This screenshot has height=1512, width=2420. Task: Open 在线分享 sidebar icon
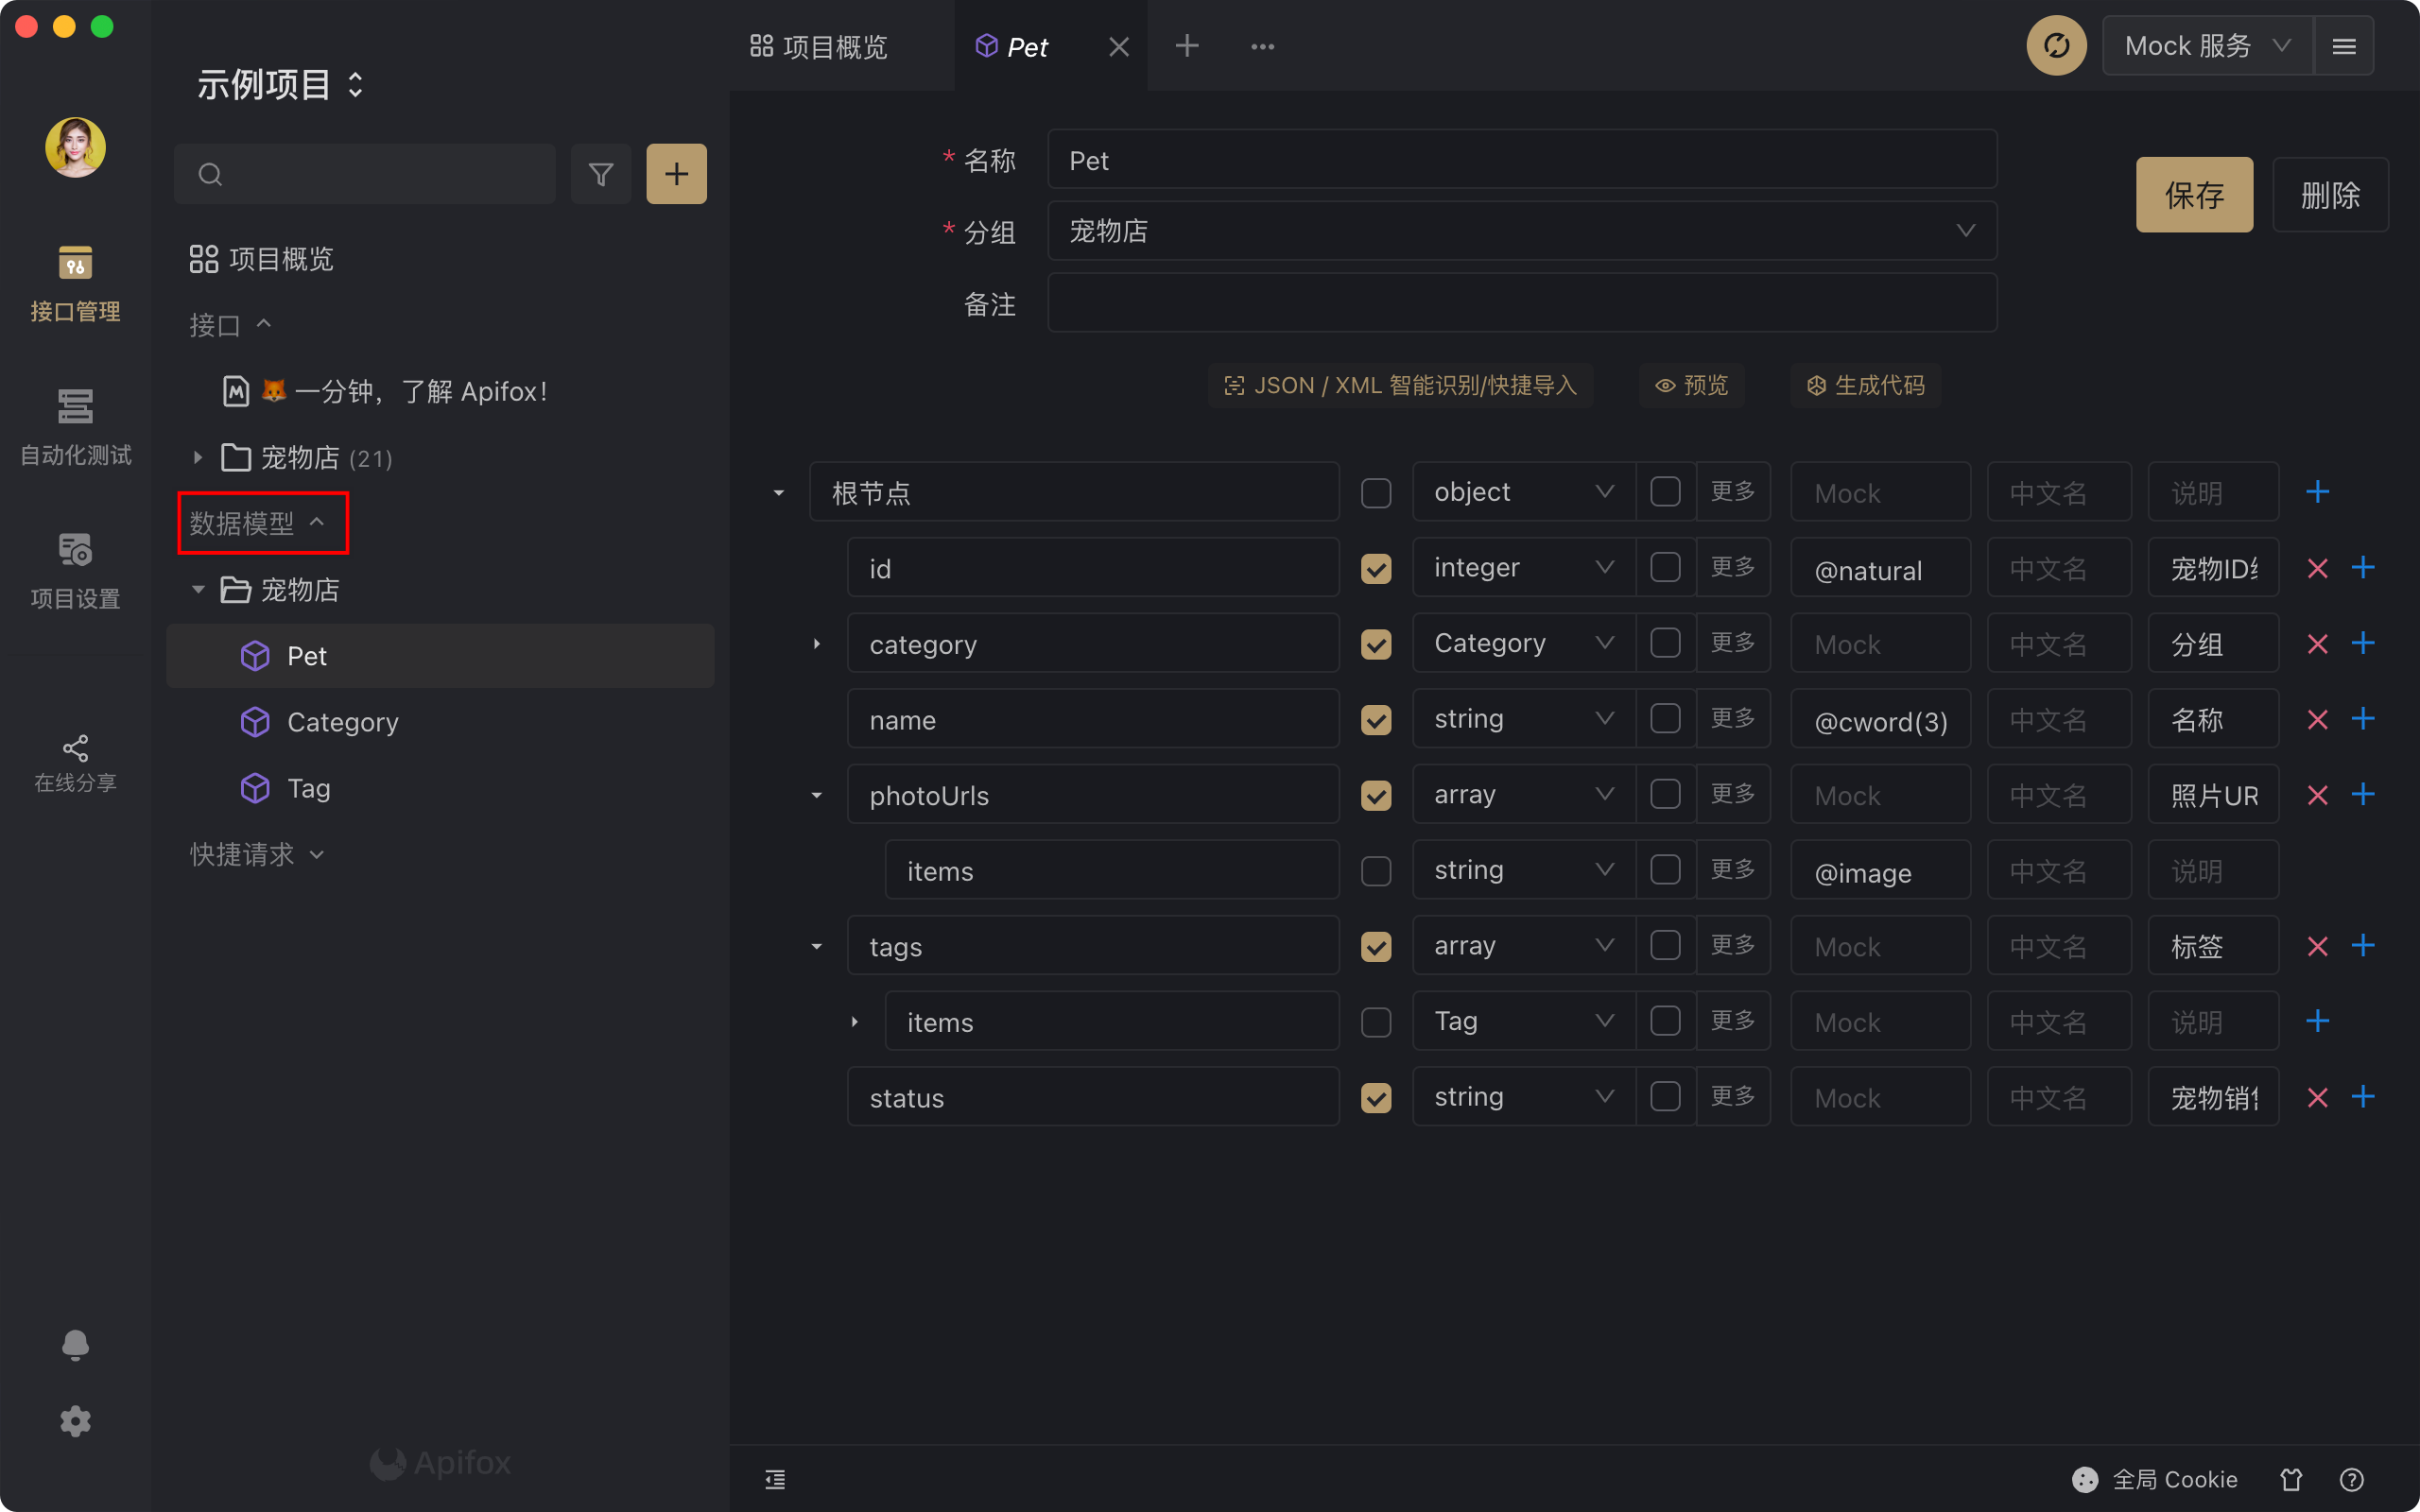[x=75, y=762]
